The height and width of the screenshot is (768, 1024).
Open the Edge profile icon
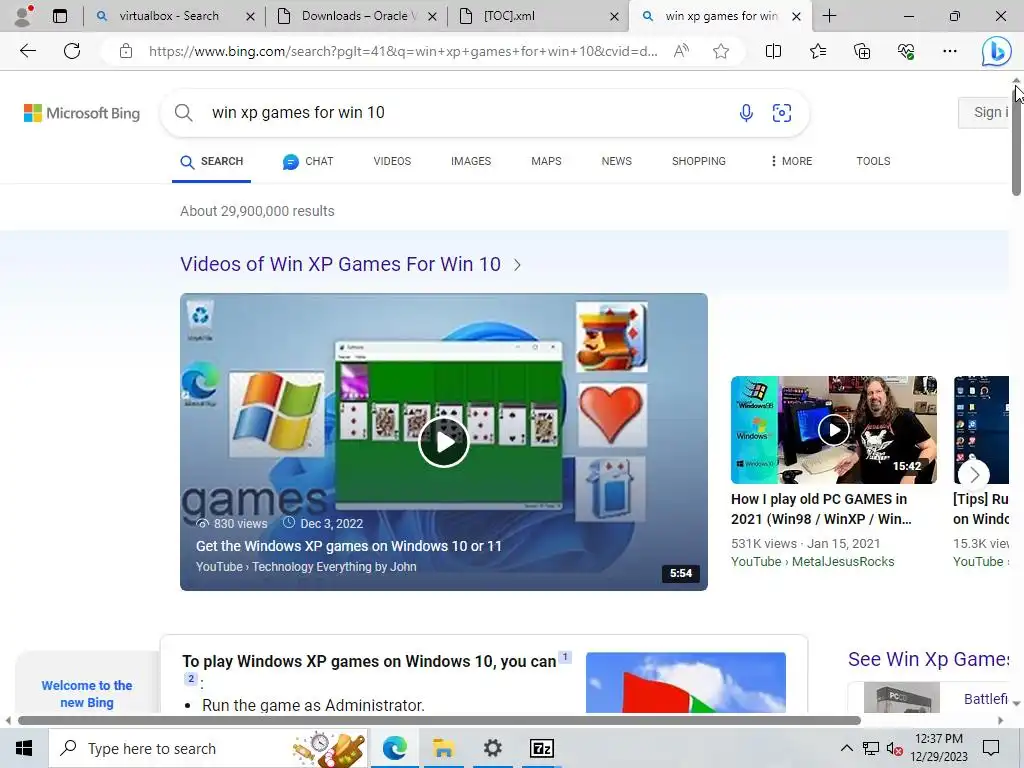coord(24,16)
